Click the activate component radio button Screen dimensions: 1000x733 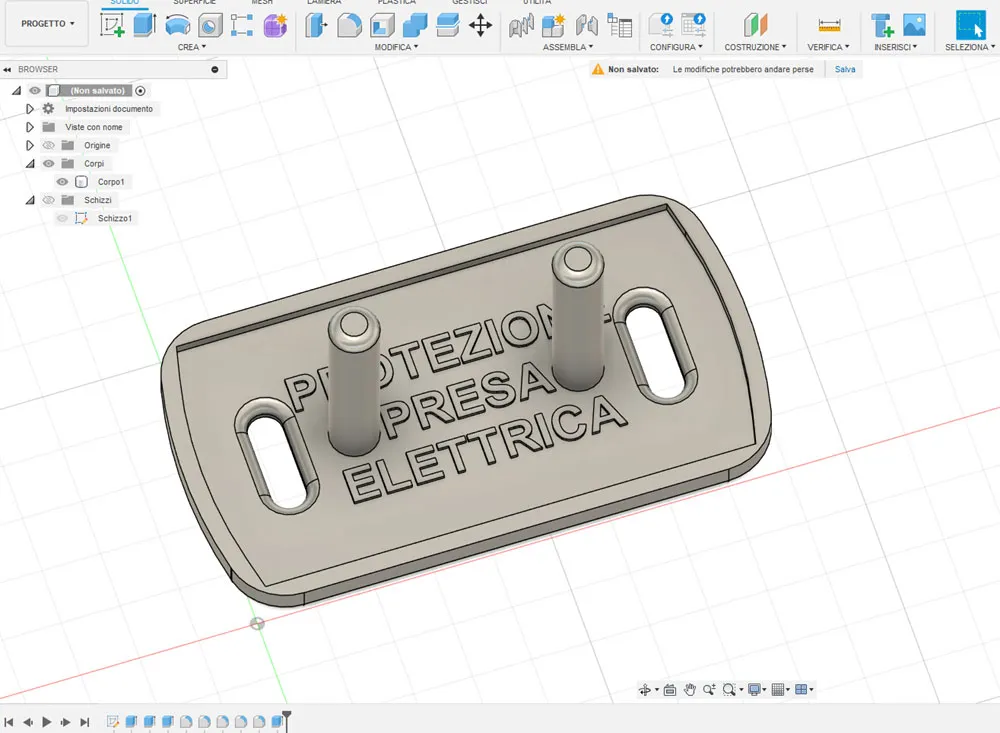(140, 91)
